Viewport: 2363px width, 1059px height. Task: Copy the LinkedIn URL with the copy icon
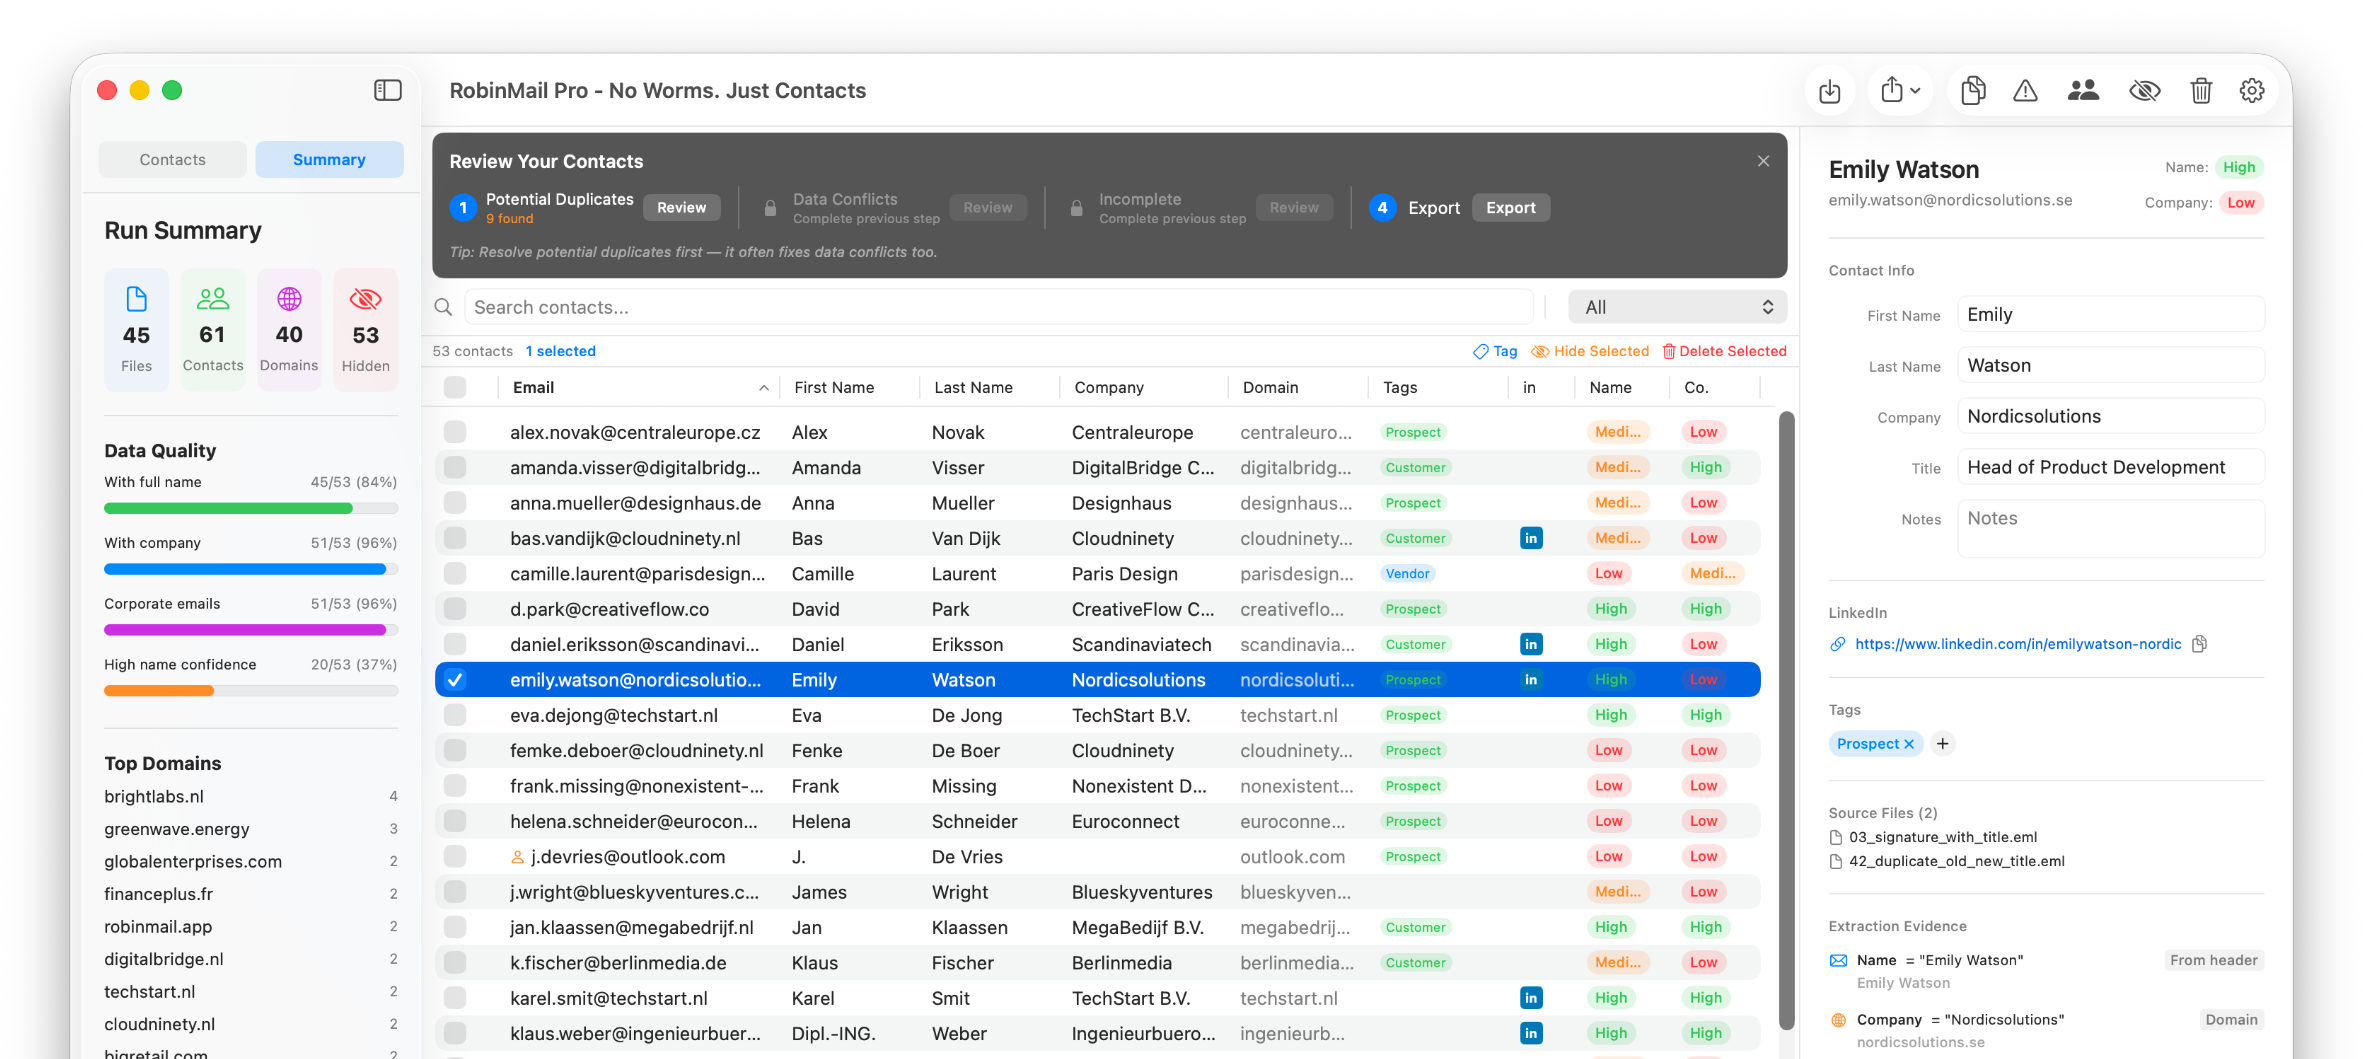pos(2199,644)
